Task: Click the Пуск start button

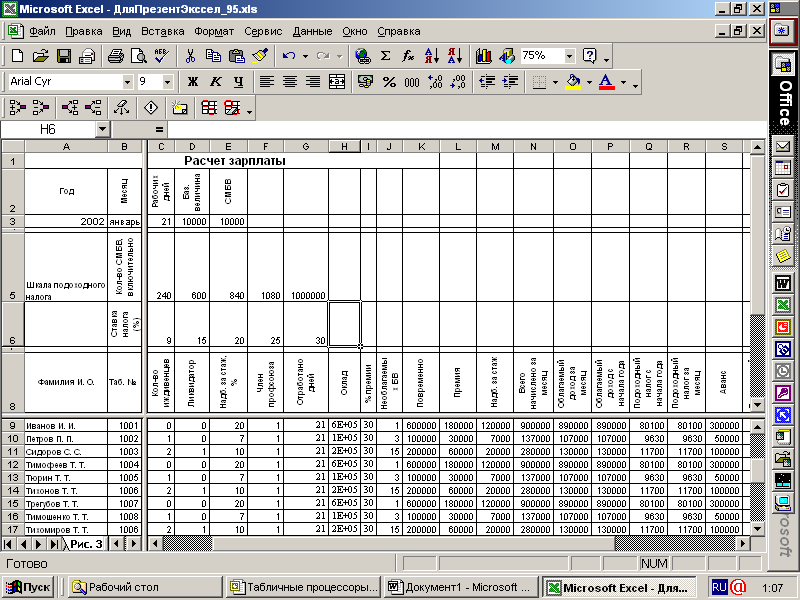Action: coord(28,588)
